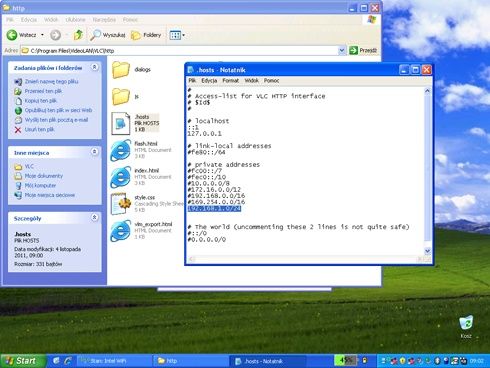490x368 pixels.
Task: Select the style.css file icon
Action: [x=121, y=204]
